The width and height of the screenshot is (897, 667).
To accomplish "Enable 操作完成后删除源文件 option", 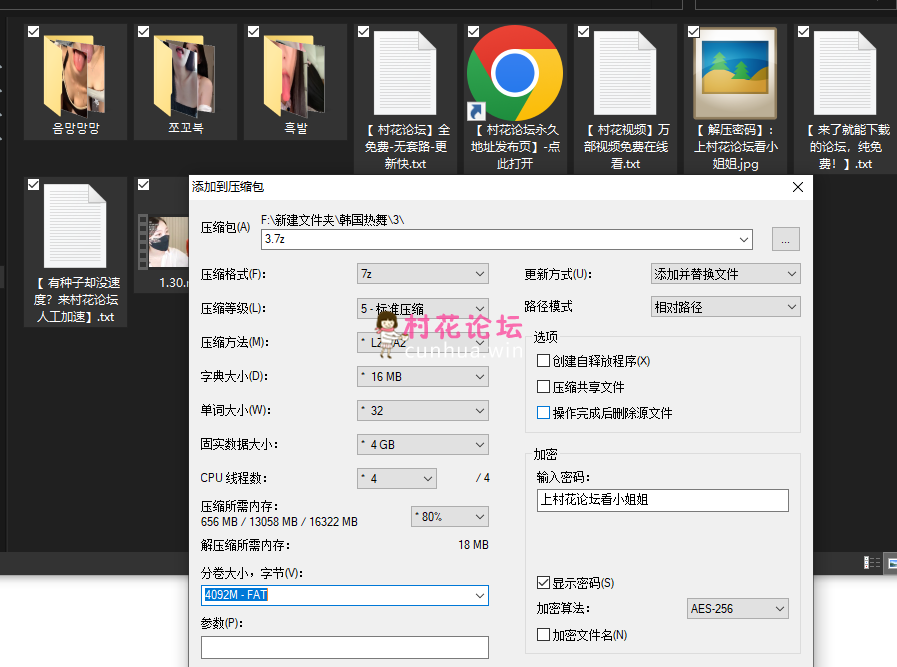I will click(544, 413).
